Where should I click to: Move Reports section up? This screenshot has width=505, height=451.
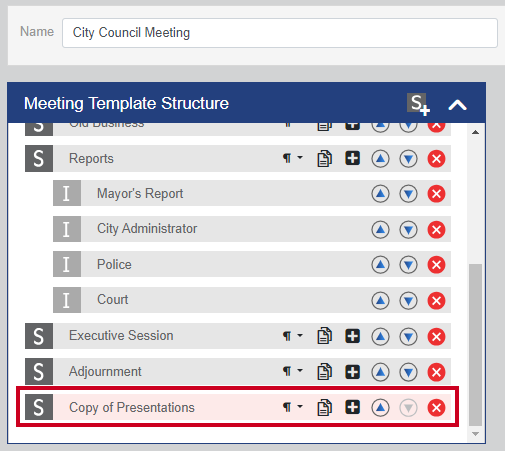tap(380, 159)
